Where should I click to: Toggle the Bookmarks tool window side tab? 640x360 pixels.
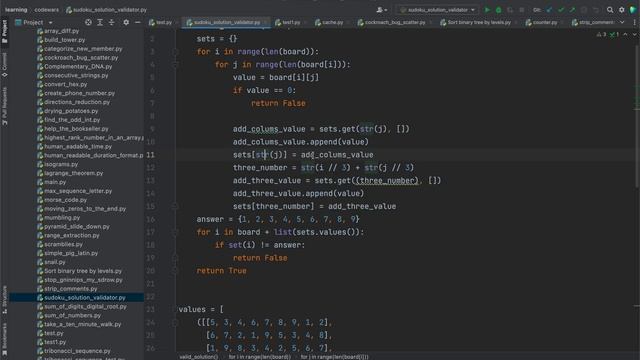pyautogui.click(x=4, y=340)
